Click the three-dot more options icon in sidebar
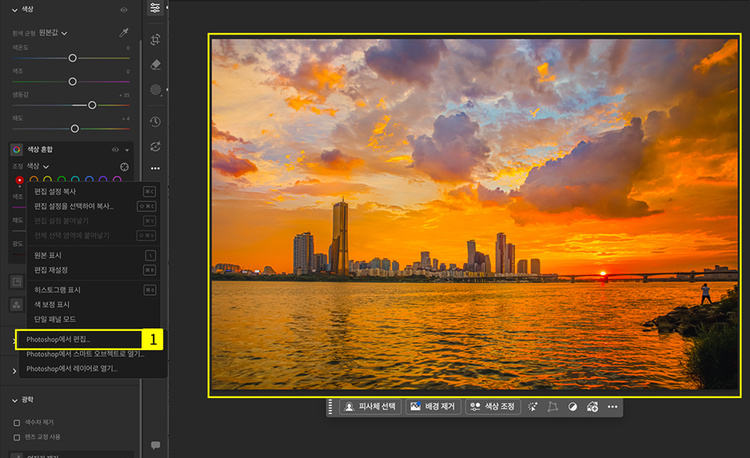 (x=155, y=168)
